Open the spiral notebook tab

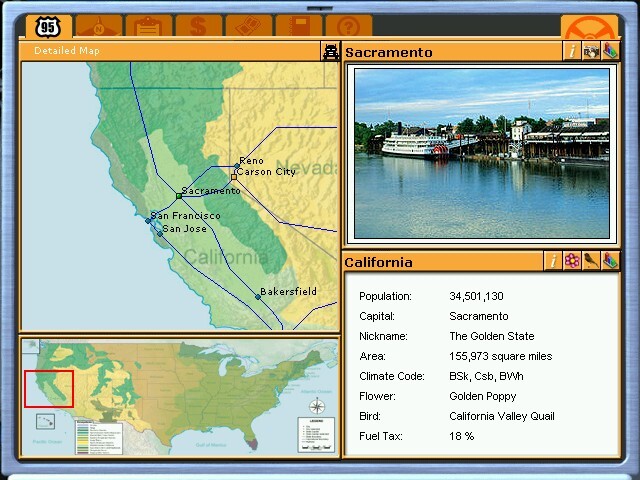tap(299, 27)
